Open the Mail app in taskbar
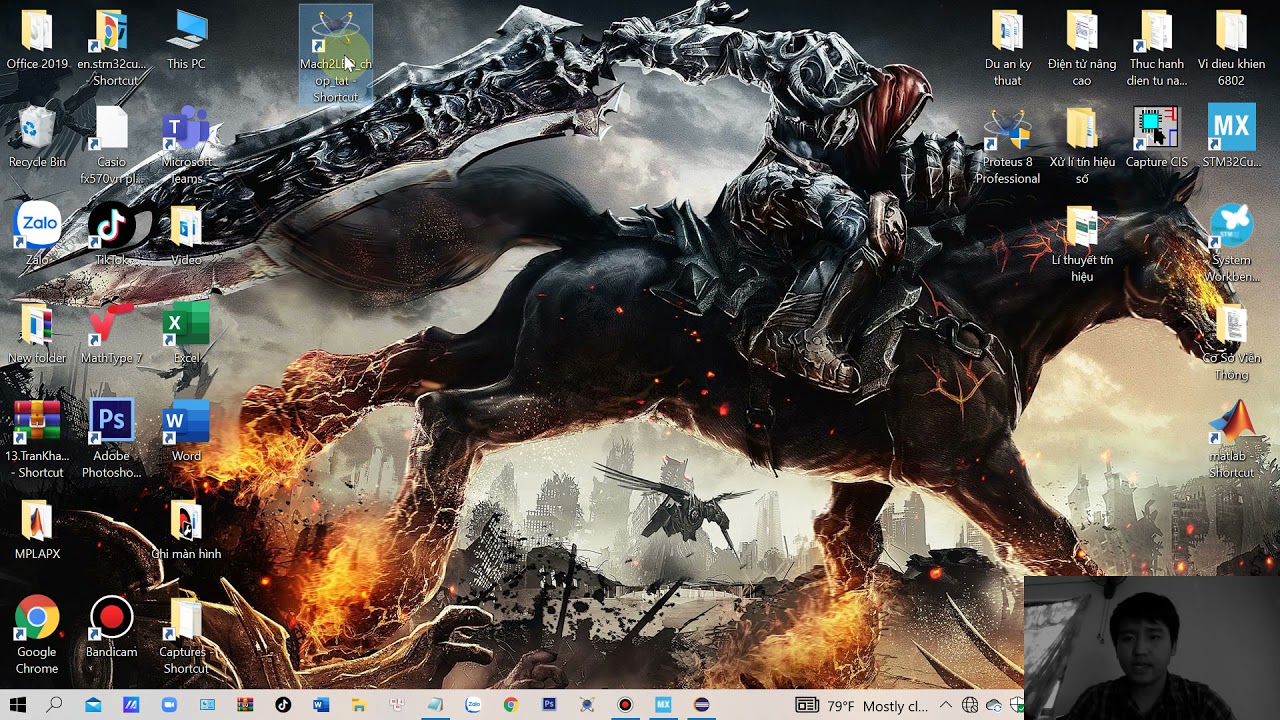This screenshot has width=1280, height=720. (92, 705)
